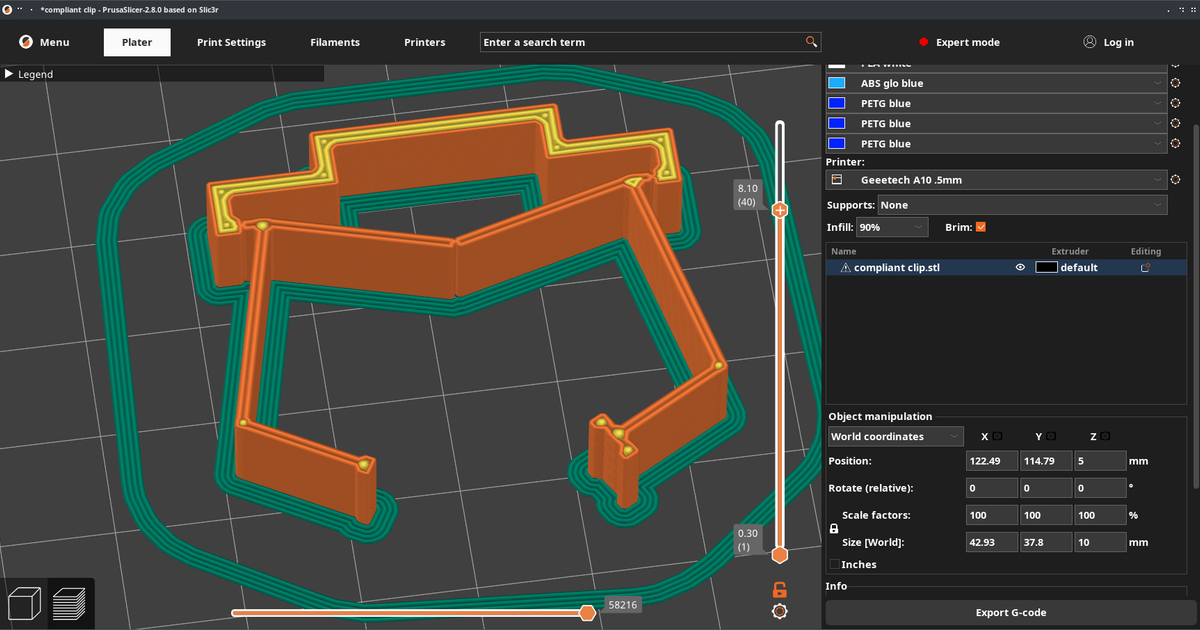Enable the Inches checkbox
Viewport: 1200px width, 630px height.
point(834,565)
